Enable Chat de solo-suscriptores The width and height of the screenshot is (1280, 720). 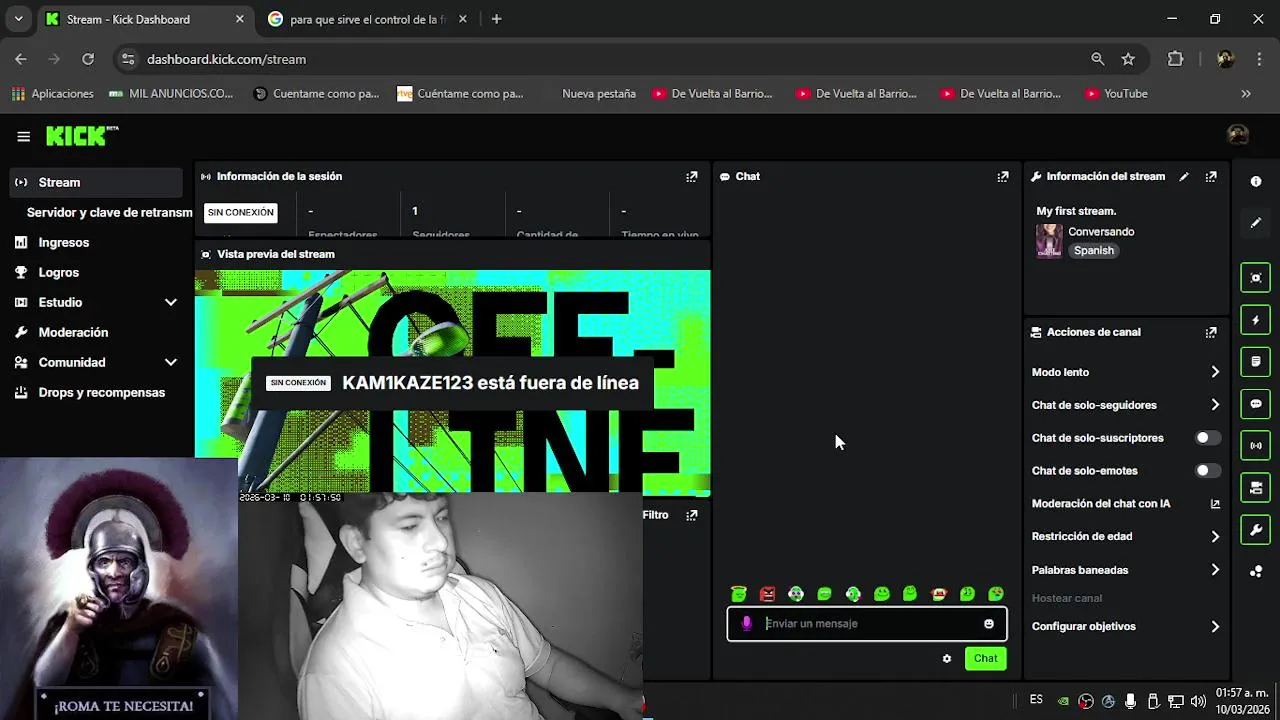coord(1208,438)
